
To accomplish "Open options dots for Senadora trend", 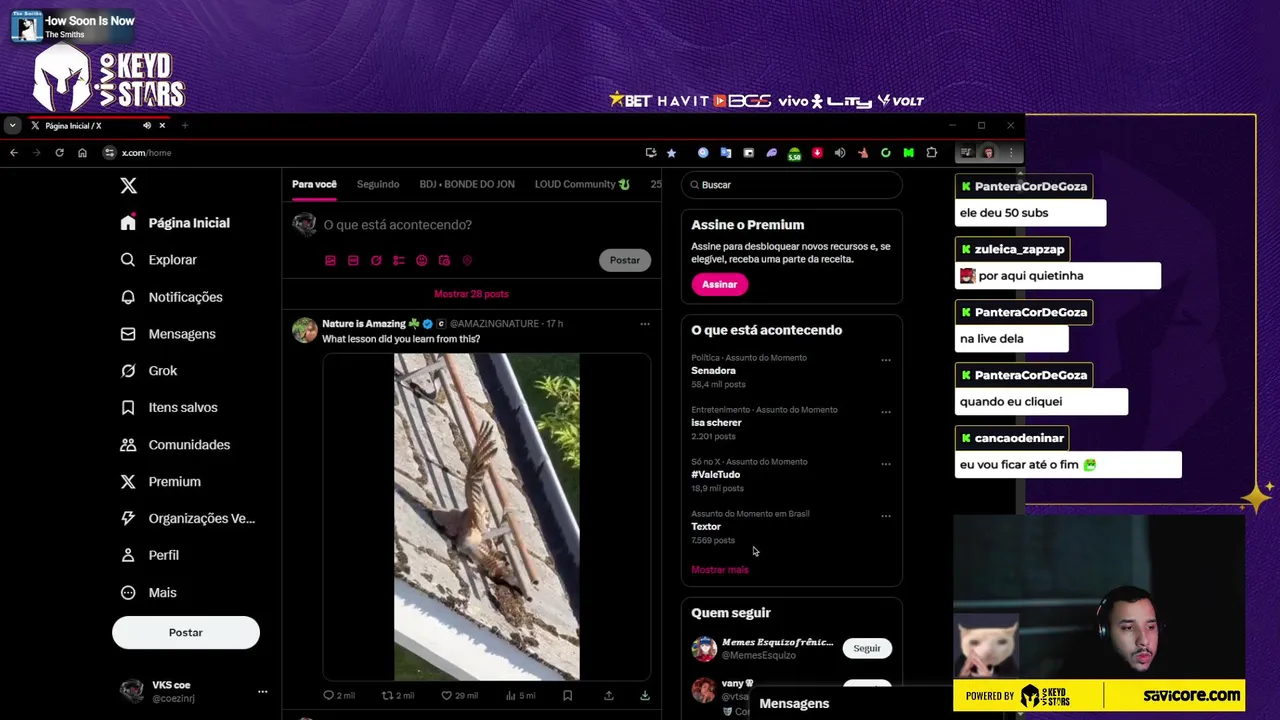I will (x=886, y=360).
